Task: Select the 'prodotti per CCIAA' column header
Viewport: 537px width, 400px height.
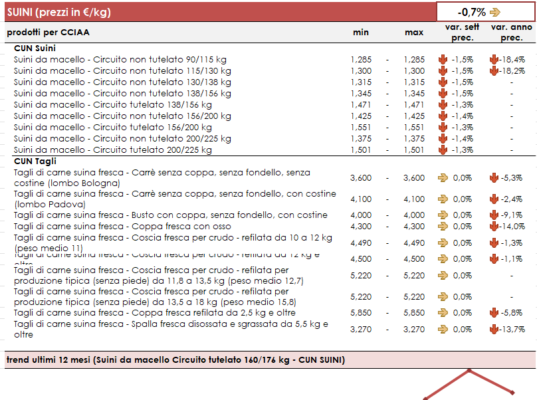Action: [x=48, y=33]
